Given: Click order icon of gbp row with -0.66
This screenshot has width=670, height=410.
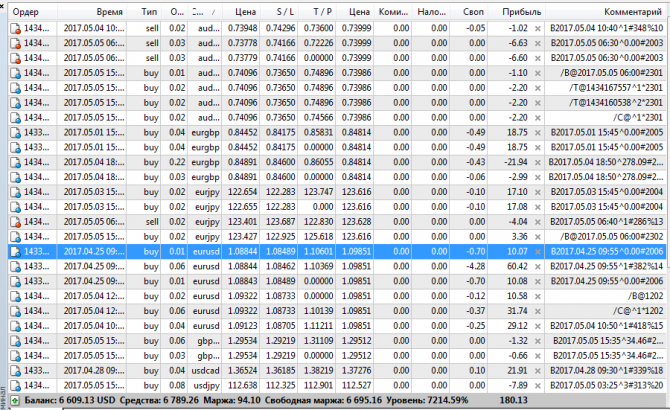Looking at the screenshot, I should [16, 356].
